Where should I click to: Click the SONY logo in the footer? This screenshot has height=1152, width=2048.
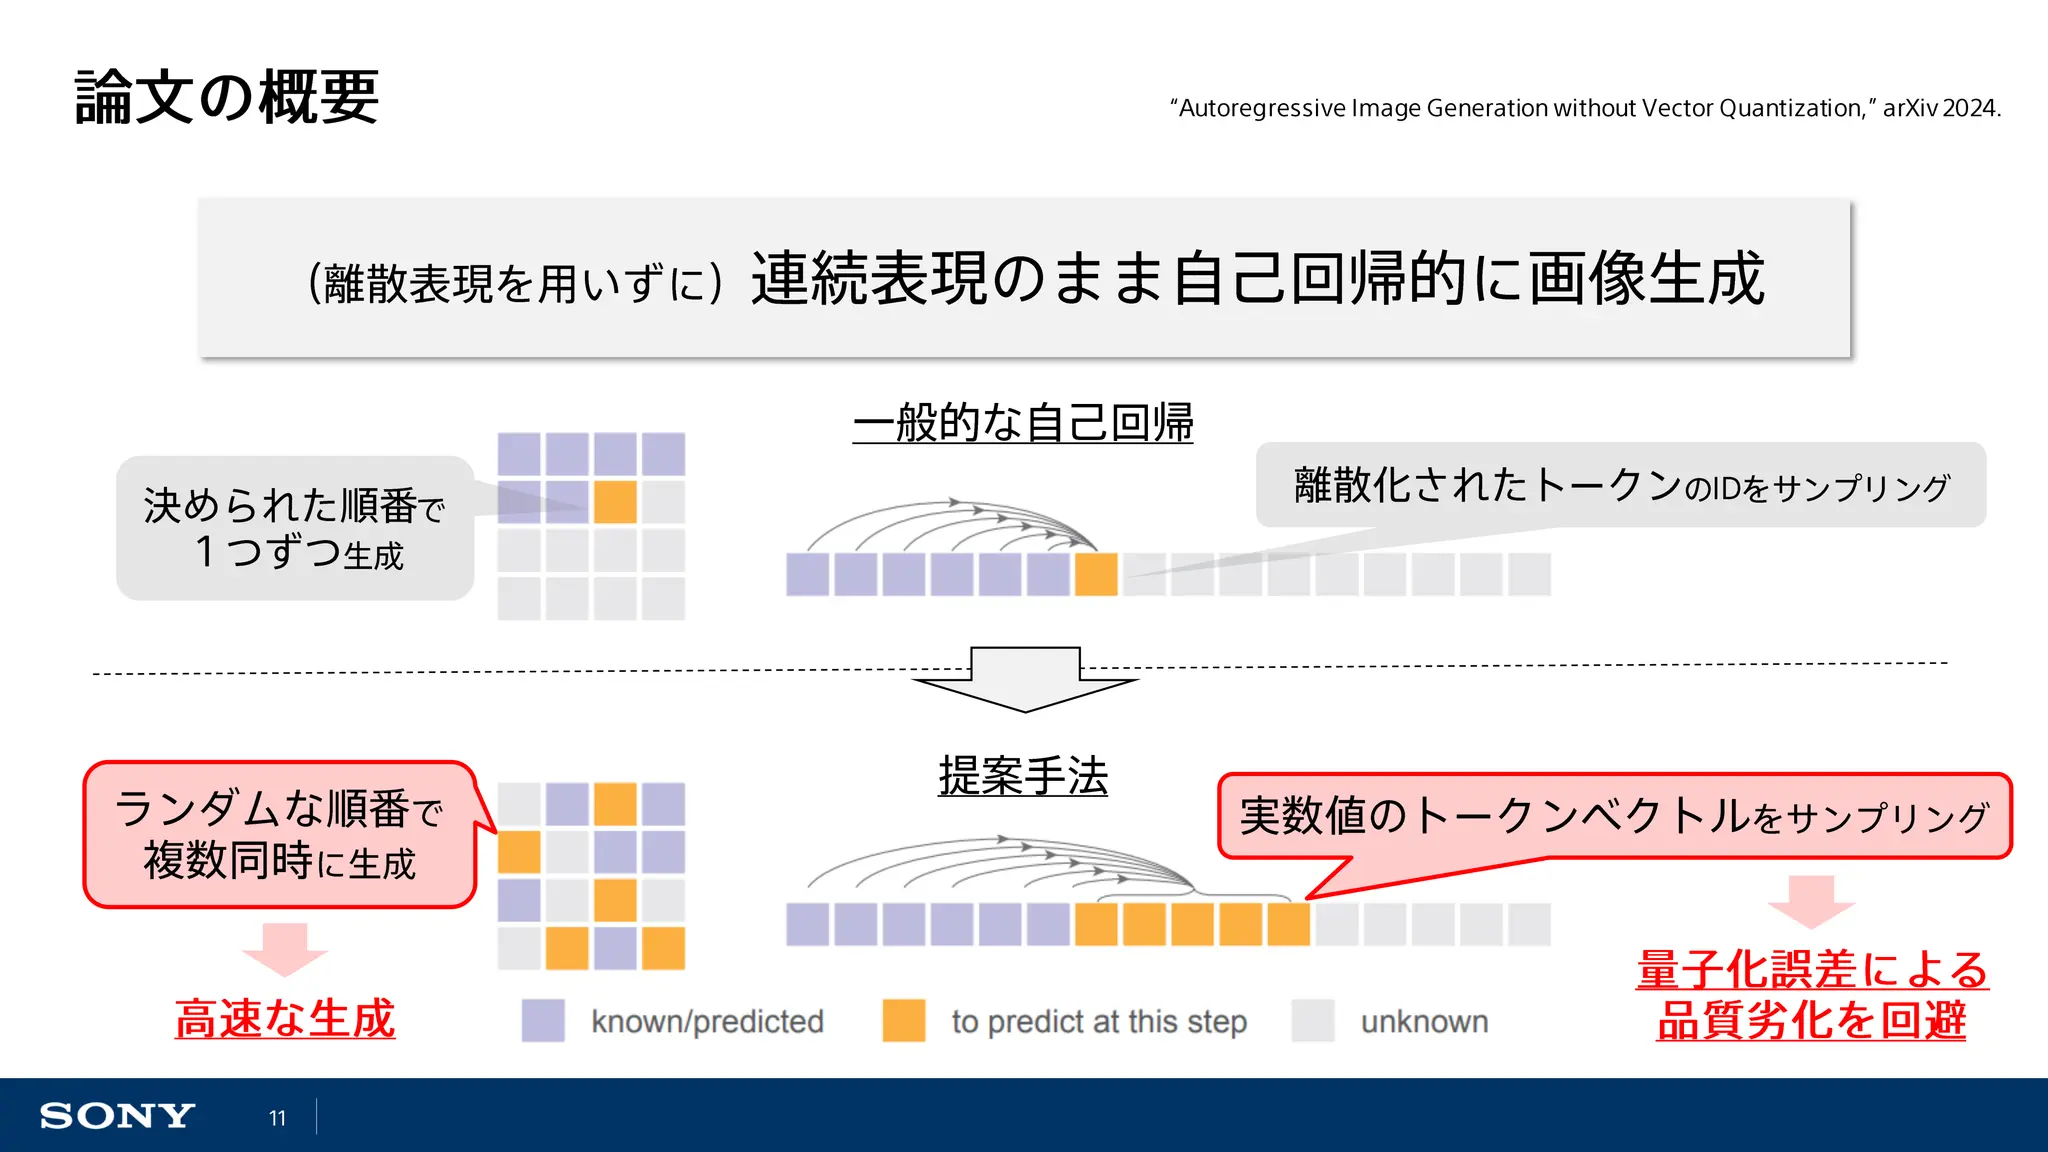click(x=117, y=1115)
